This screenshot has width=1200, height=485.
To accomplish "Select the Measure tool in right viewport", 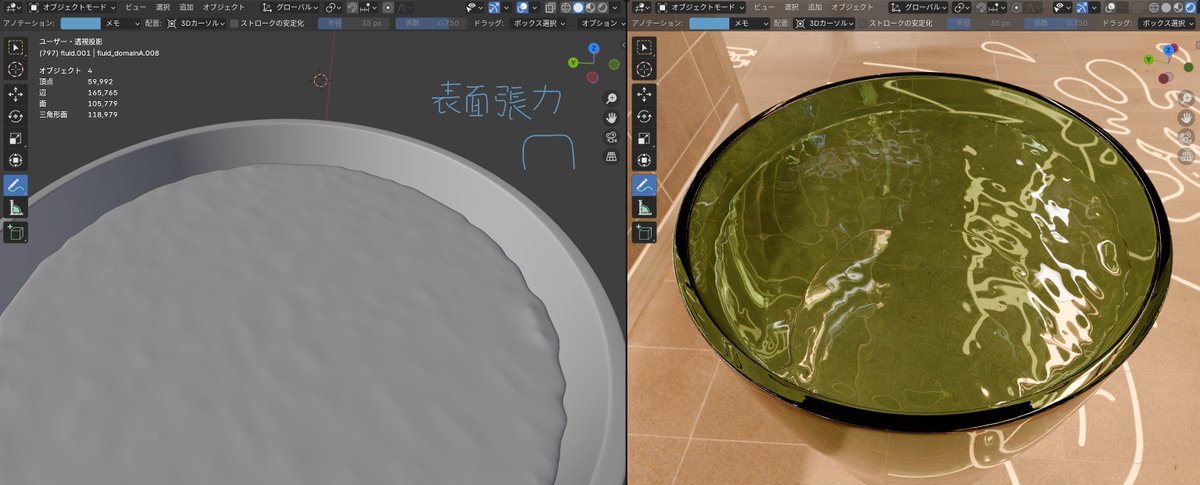I will [x=645, y=207].
